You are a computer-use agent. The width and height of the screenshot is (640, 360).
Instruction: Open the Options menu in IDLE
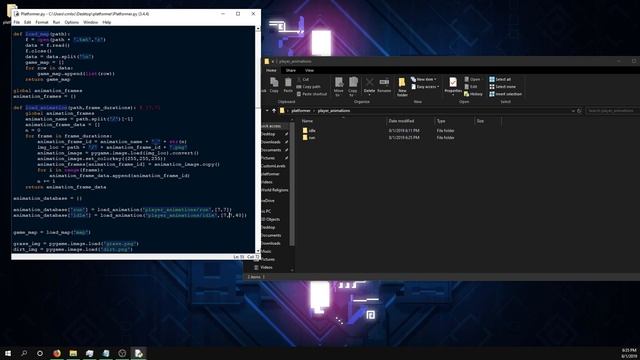point(71,22)
